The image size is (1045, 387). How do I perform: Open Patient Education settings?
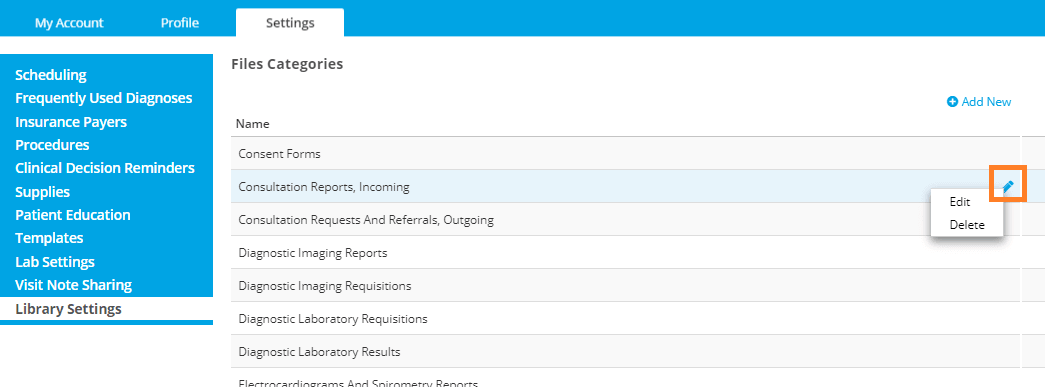pyautogui.click(x=73, y=214)
